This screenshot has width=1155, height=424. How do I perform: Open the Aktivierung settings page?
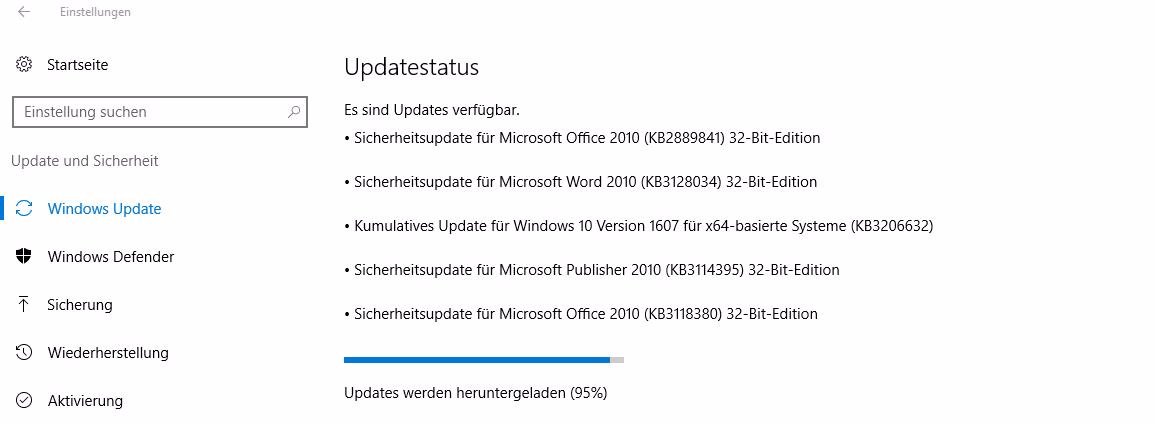point(85,401)
